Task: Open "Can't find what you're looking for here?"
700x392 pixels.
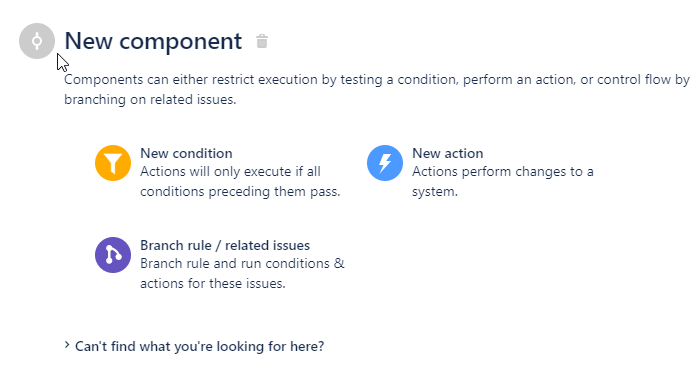Action: [200, 346]
